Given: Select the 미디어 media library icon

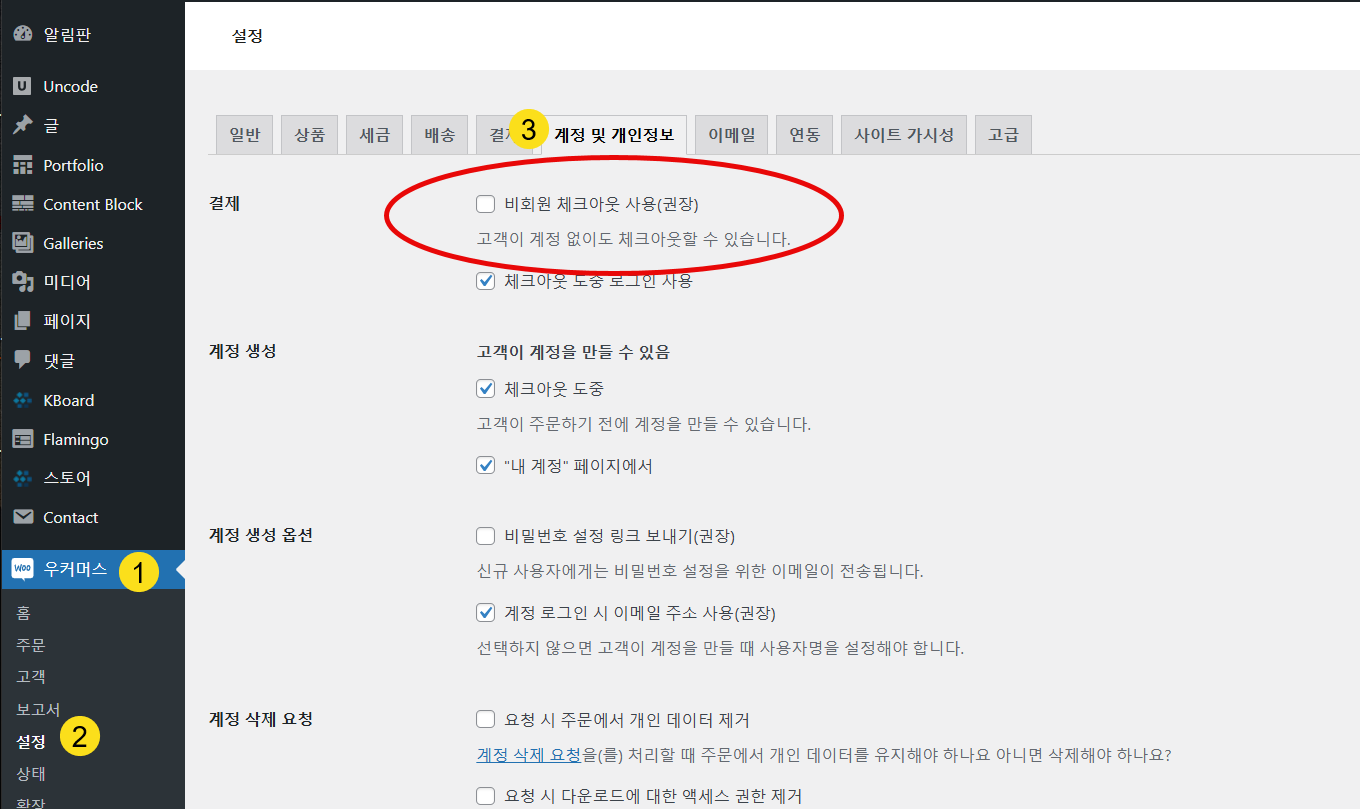Looking at the screenshot, I should (22, 281).
